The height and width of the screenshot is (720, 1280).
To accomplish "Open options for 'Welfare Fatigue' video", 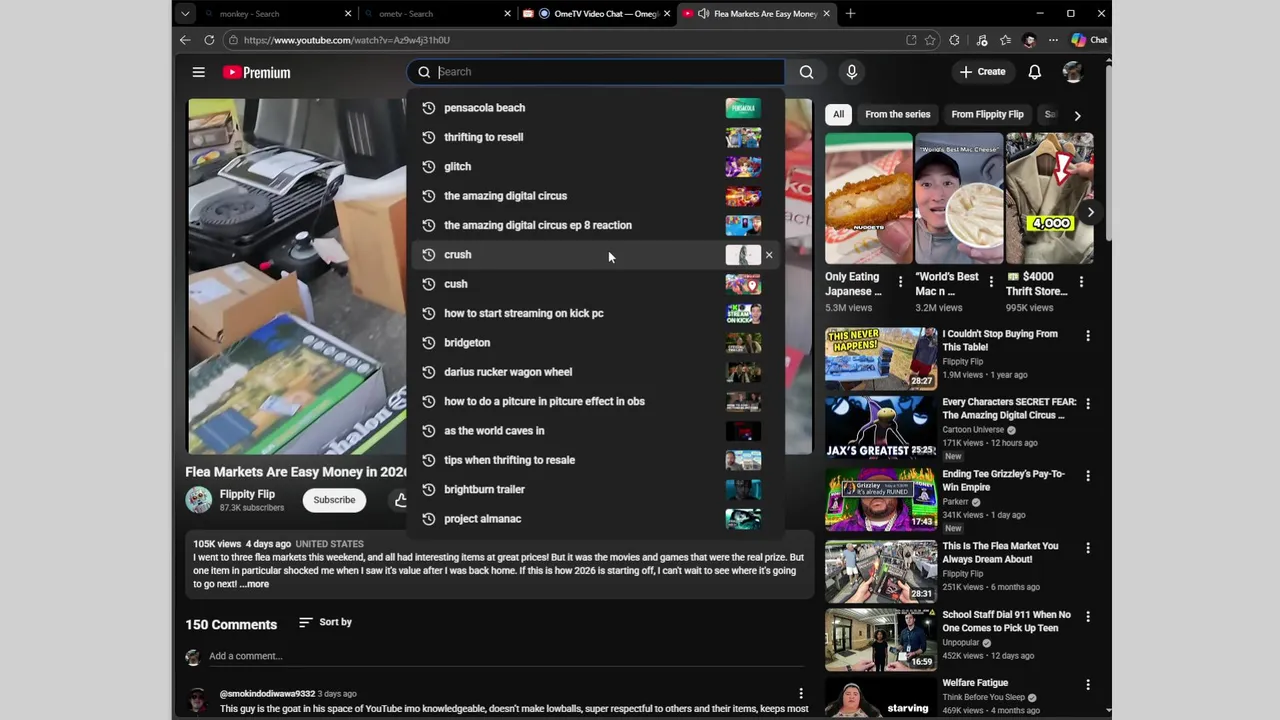I will pyautogui.click(x=1088, y=685).
